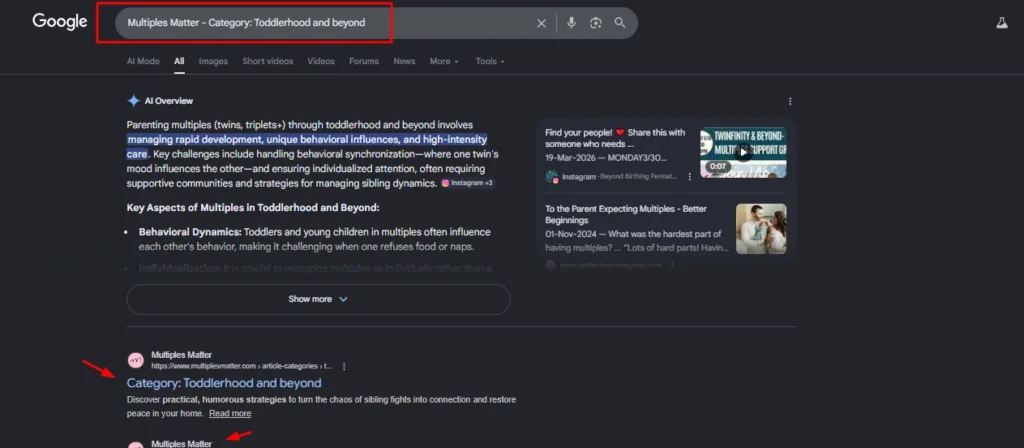Open the Better Beginnings article thumbnail
Viewport: 1024px width, 448px height.
pos(761,229)
